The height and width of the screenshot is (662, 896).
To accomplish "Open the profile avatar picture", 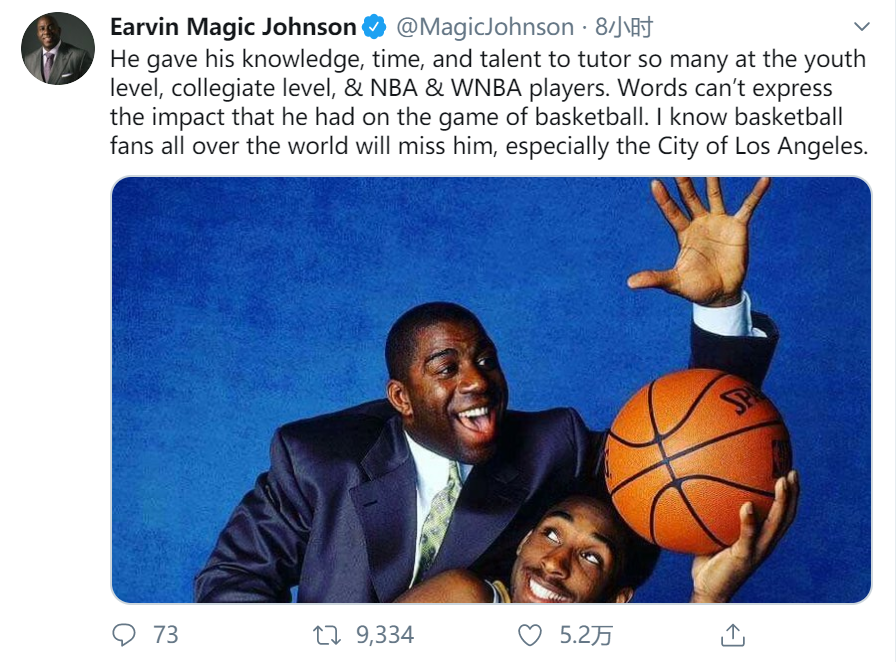I will pos(57,48).
